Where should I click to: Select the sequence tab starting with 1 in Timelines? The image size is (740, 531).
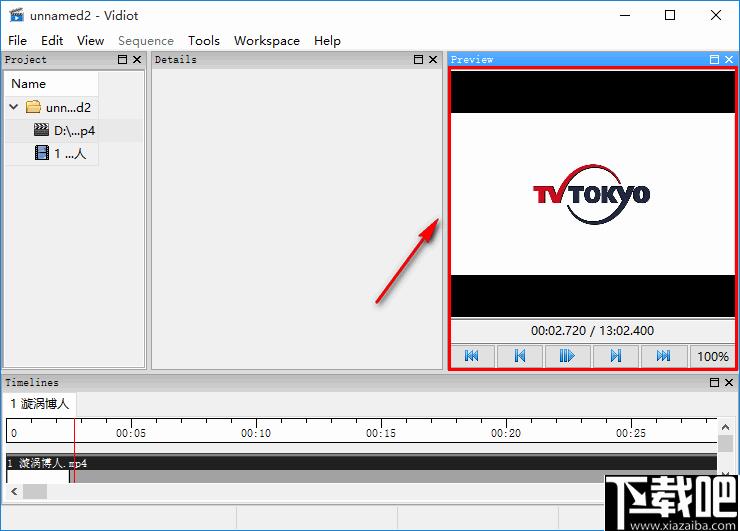pyautogui.click(x=40, y=404)
